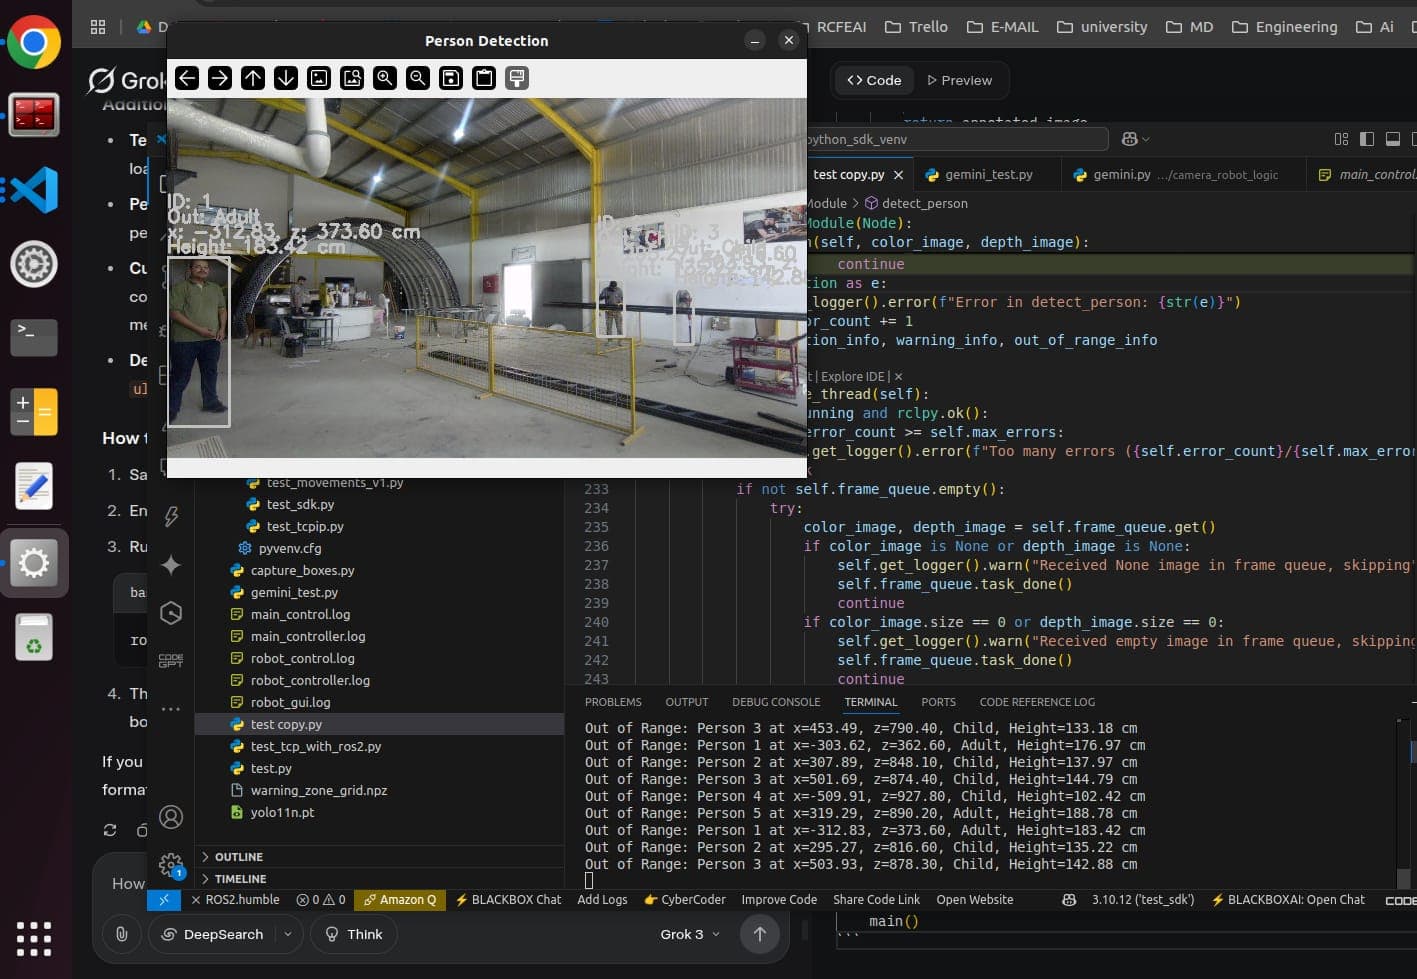Viewport: 1417px width, 979px height.
Task: Open capture_boxes.py in the file explorer
Action: (302, 570)
